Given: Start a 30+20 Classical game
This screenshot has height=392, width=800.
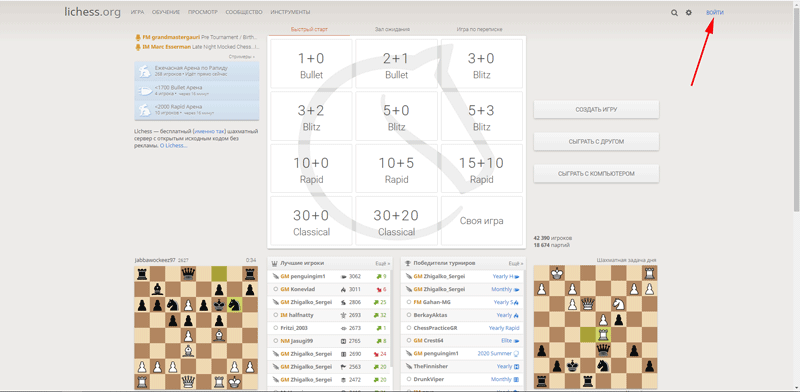Looking at the screenshot, I should [396, 221].
